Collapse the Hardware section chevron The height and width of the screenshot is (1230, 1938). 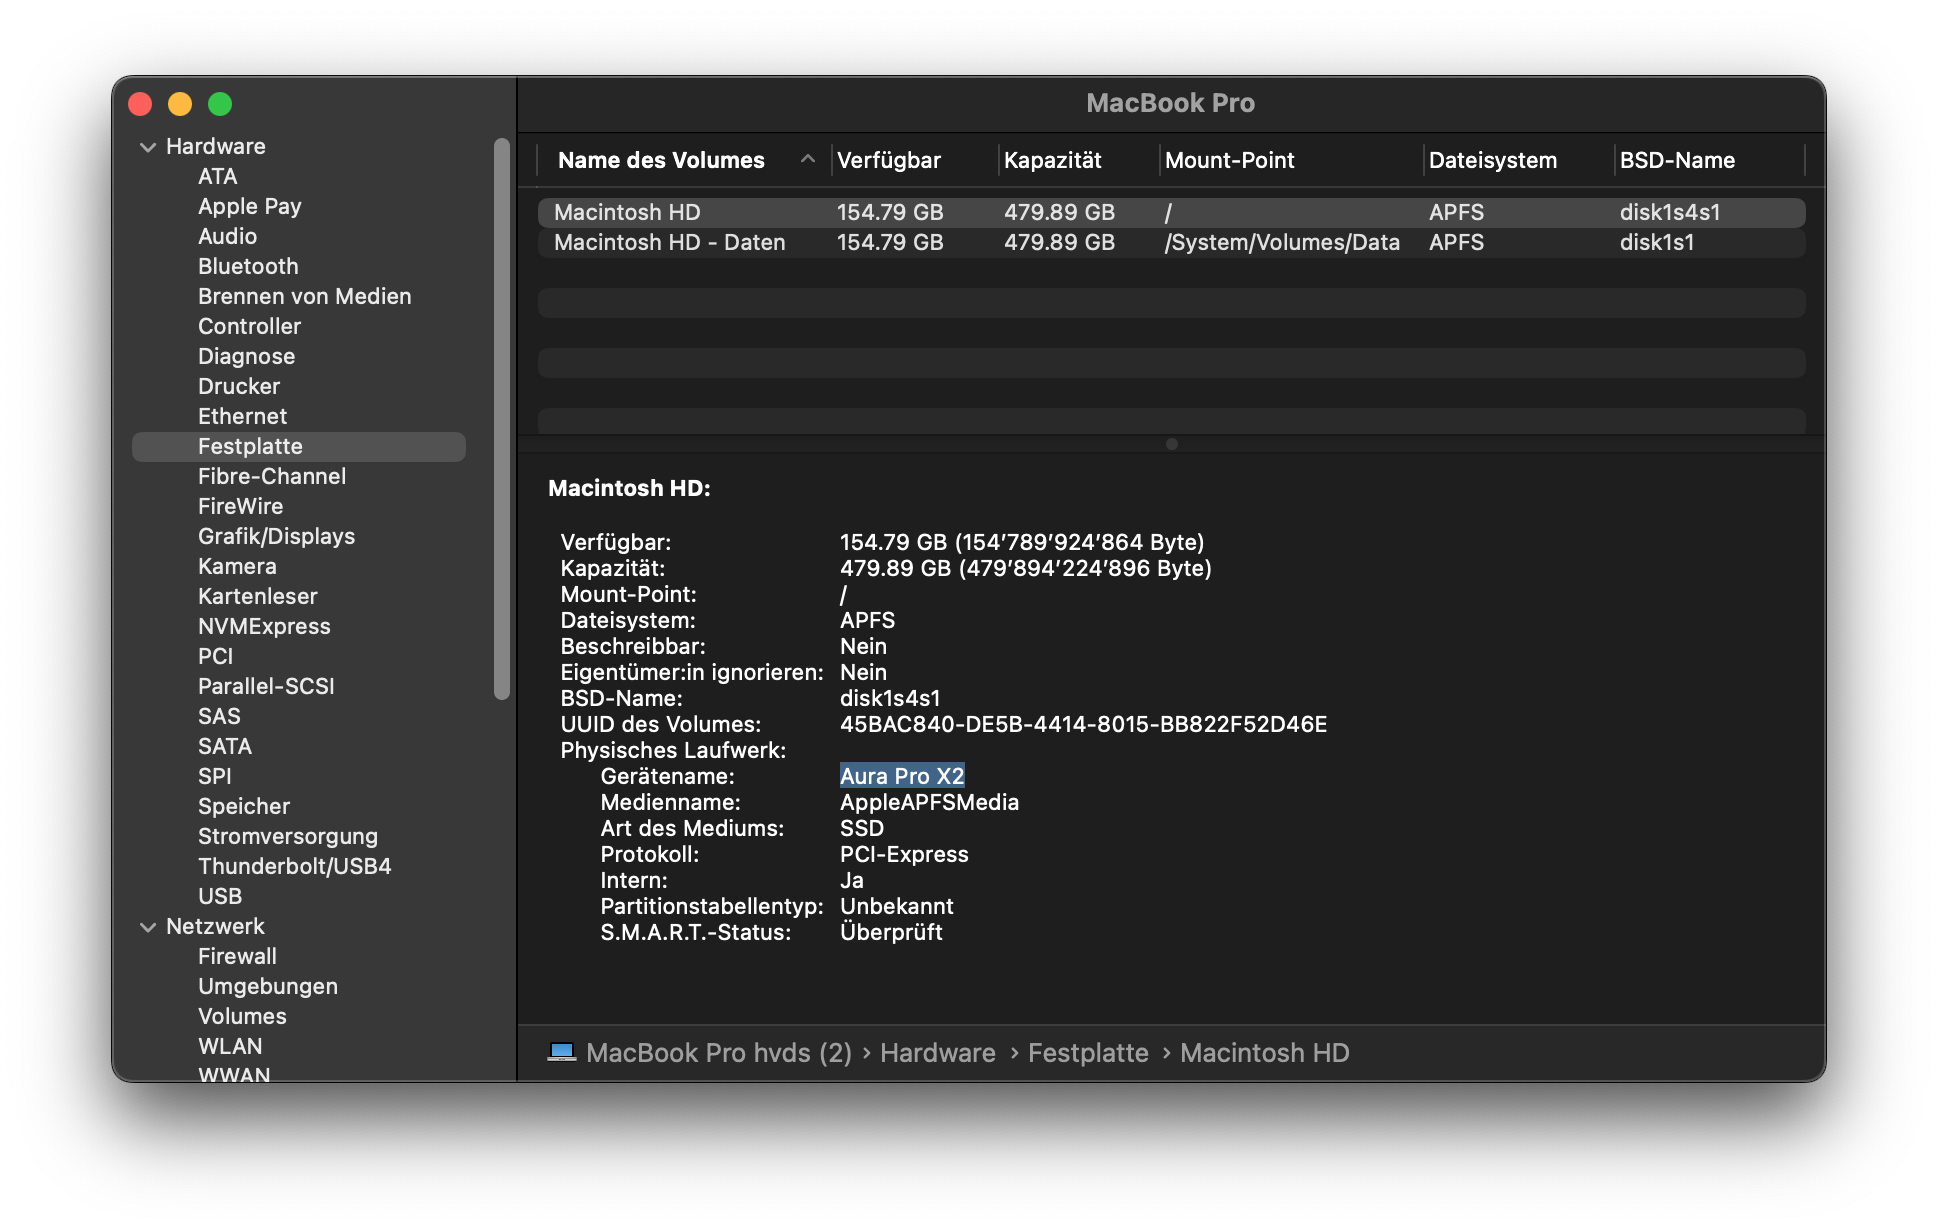148,147
